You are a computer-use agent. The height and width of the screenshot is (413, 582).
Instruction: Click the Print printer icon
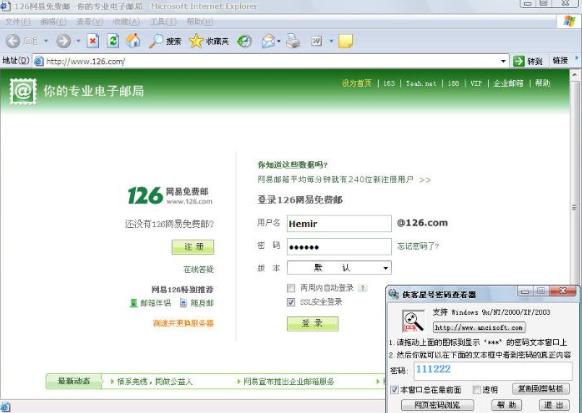[293, 41]
